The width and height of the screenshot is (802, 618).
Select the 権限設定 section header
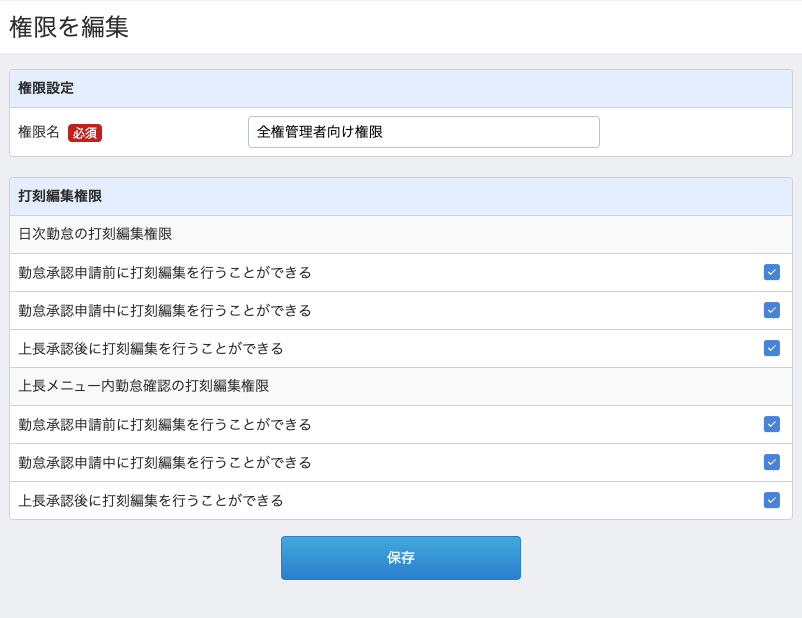(x=46, y=88)
